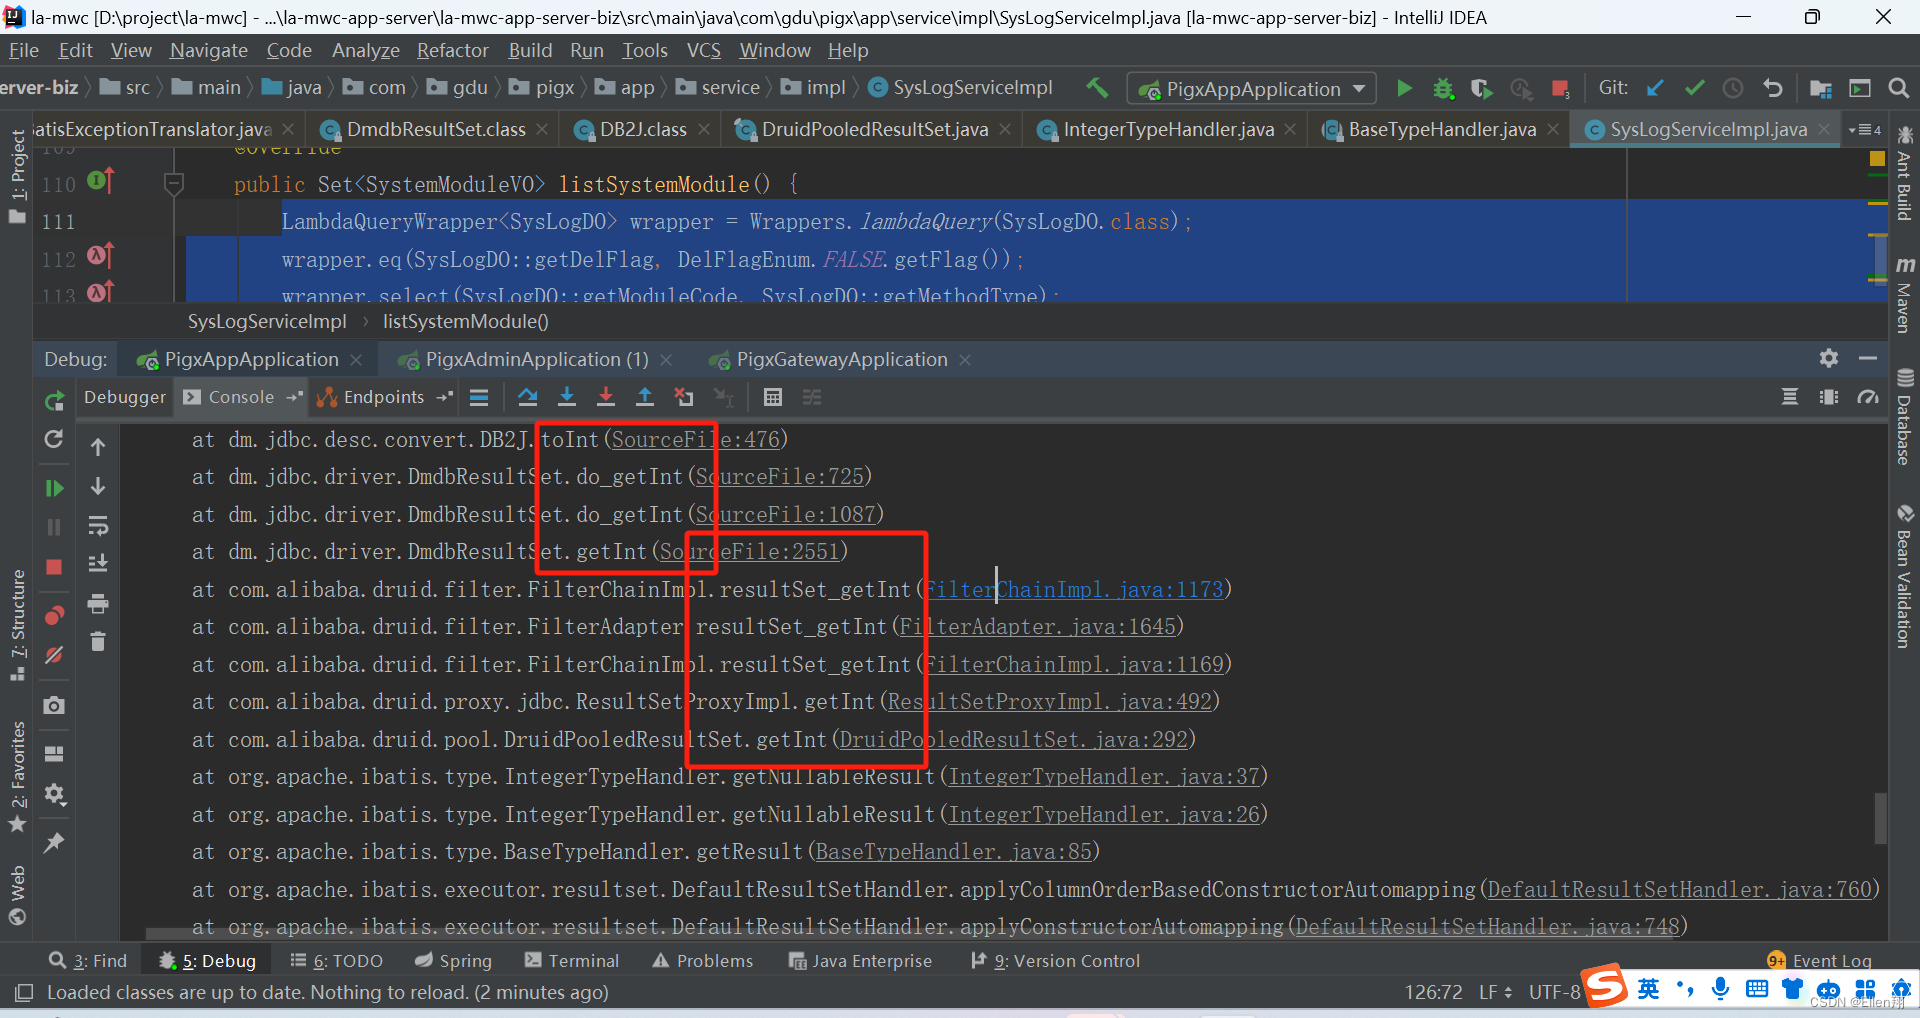The image size is (1920, 1018).
Task: Show Git history clock icon
Action: tap(1733, 88)
